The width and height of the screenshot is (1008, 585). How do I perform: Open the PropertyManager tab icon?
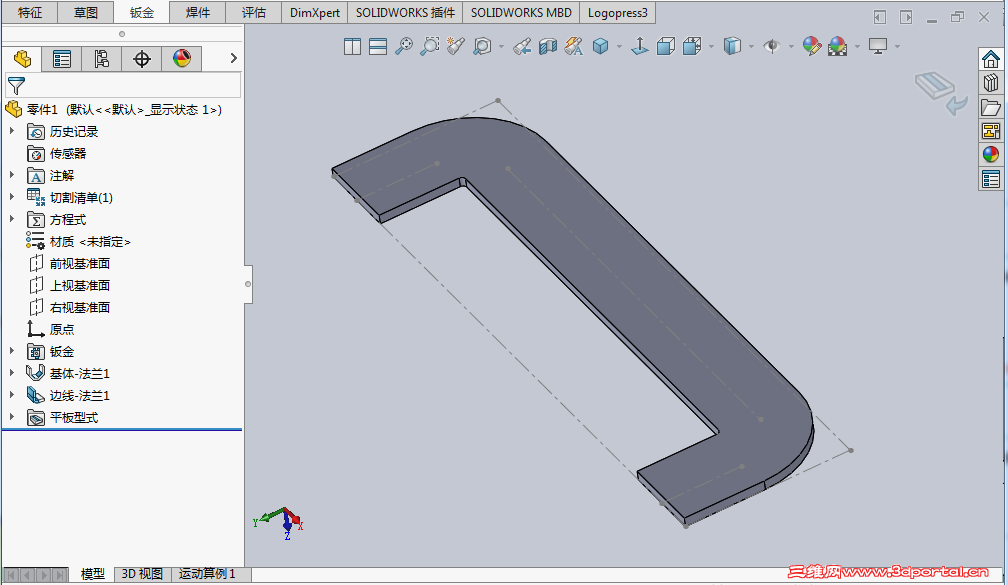click(x=62, y=59)
